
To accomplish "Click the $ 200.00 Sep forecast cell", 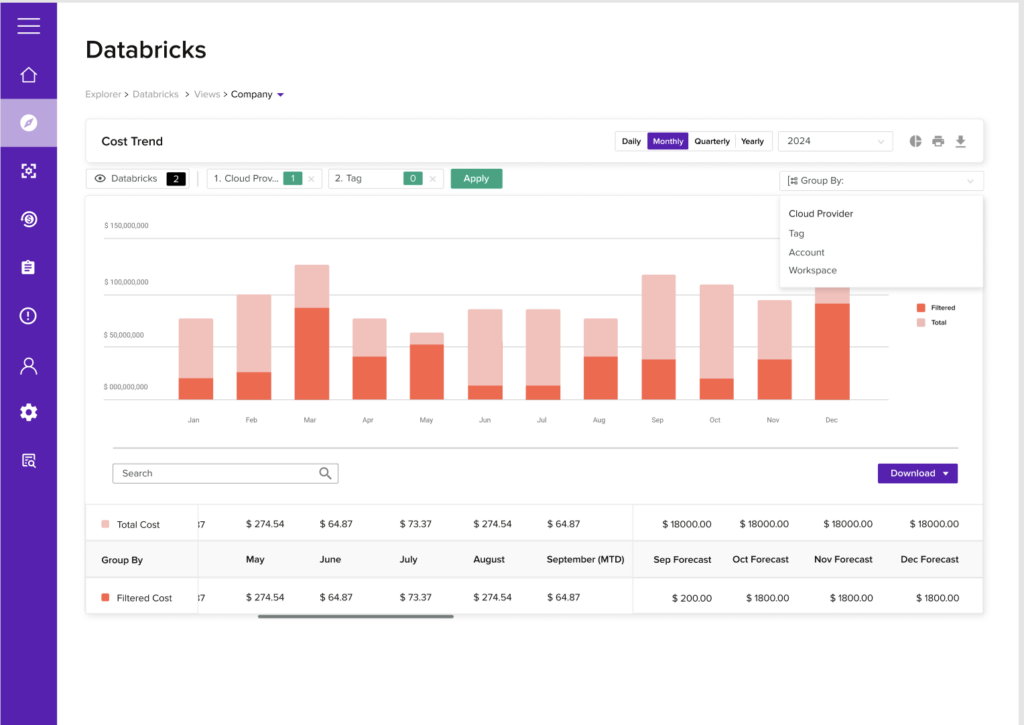I will coord(692,598).
